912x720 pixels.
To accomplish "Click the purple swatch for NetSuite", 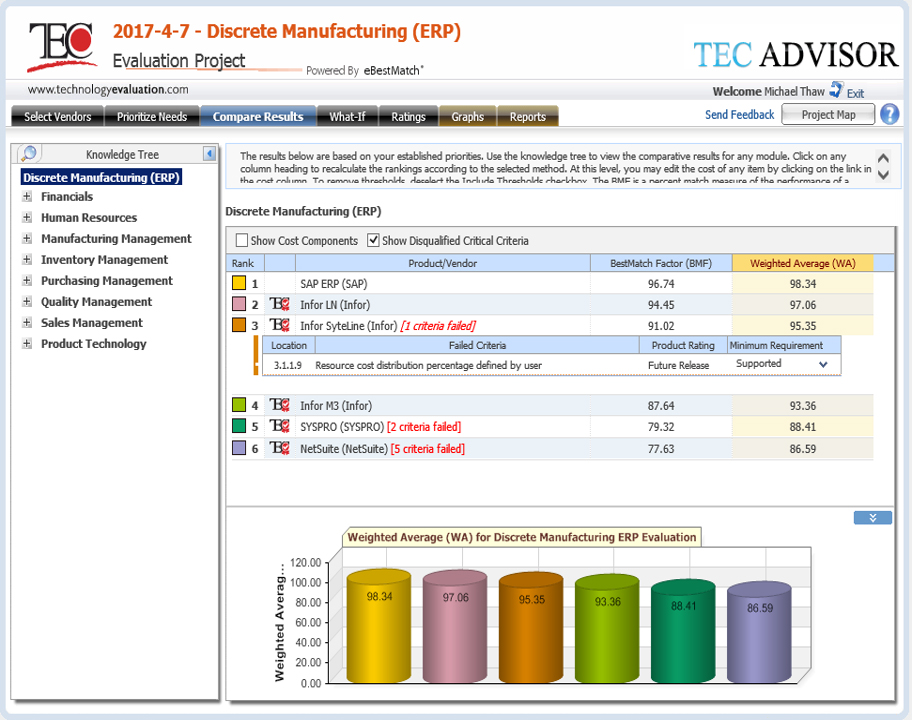I will point(239,447).
